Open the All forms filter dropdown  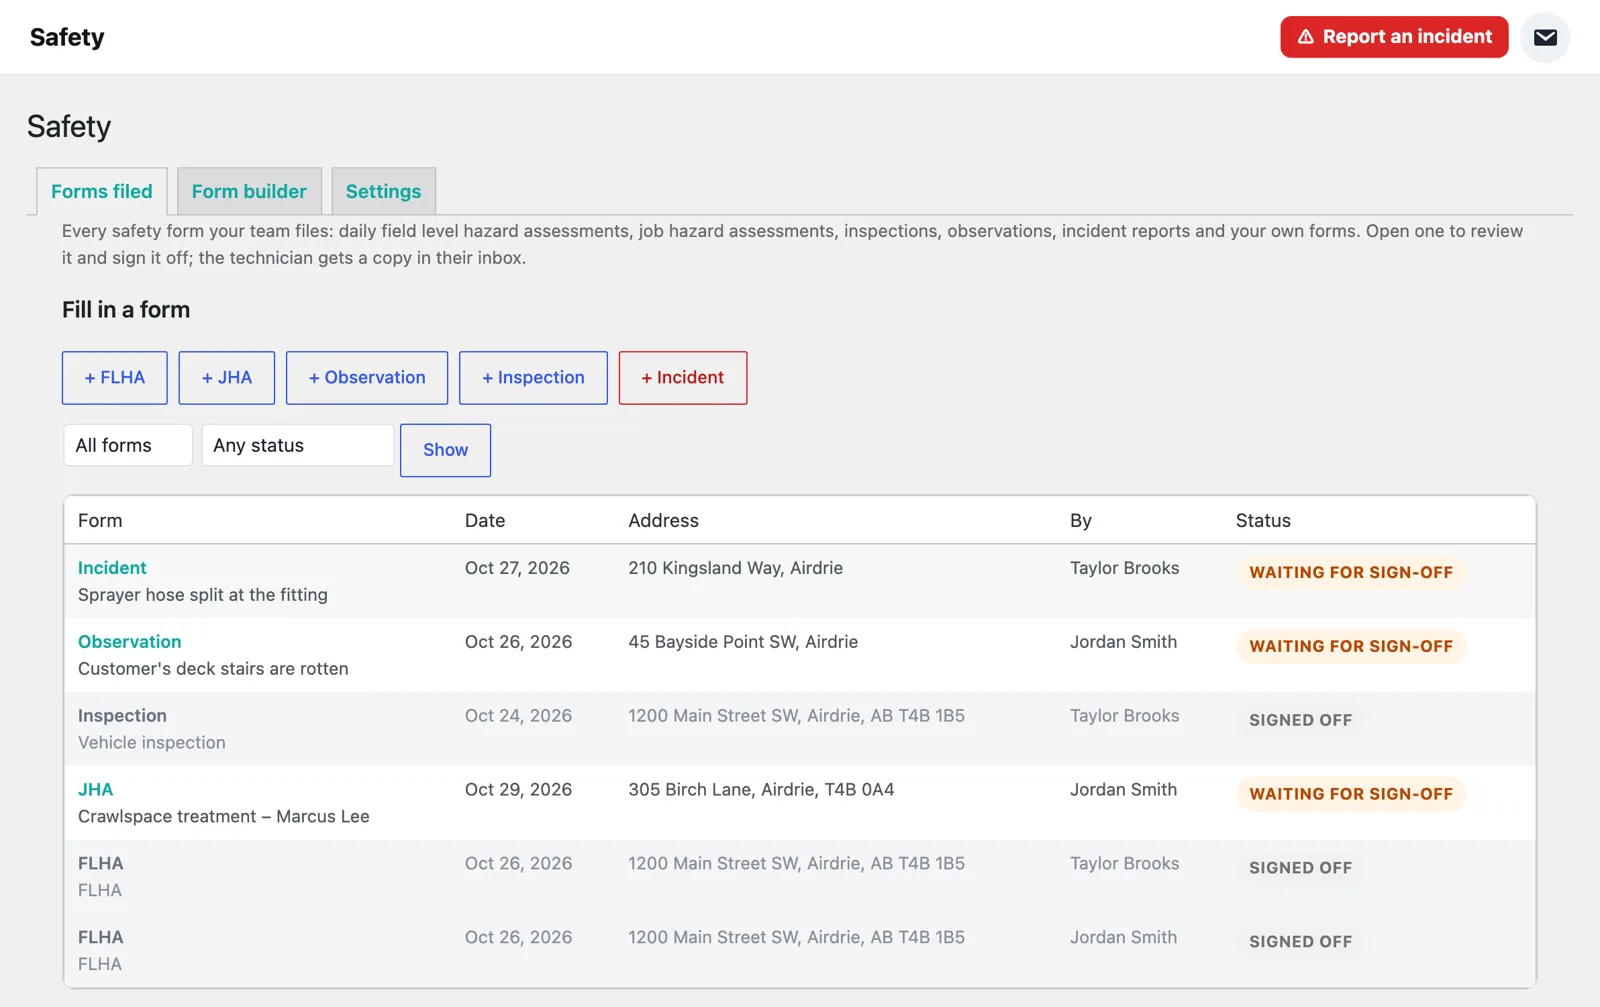click(128, 445)
